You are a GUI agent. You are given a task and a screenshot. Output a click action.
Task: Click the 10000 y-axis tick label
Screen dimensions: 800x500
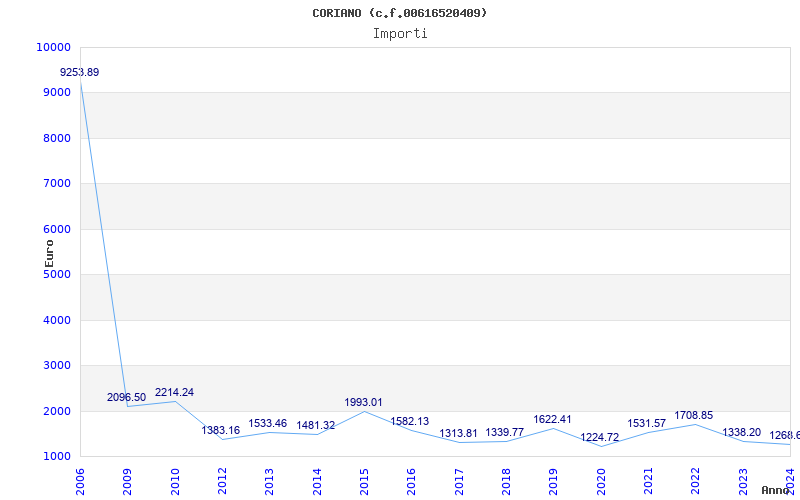click(x=53, y=47)
